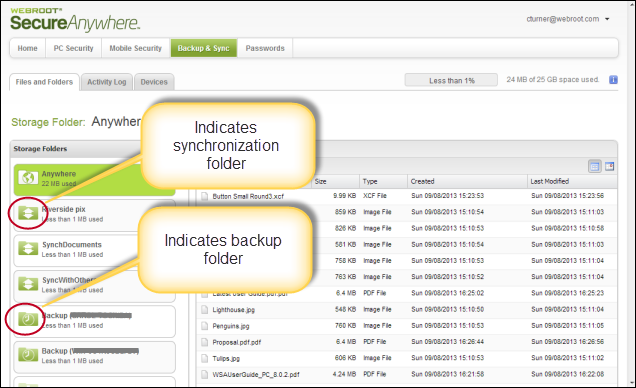The width and height of the screenshot is (636, 388).
Task: Click file icon beside Penguins.jpg
Action: coord(205,326)
